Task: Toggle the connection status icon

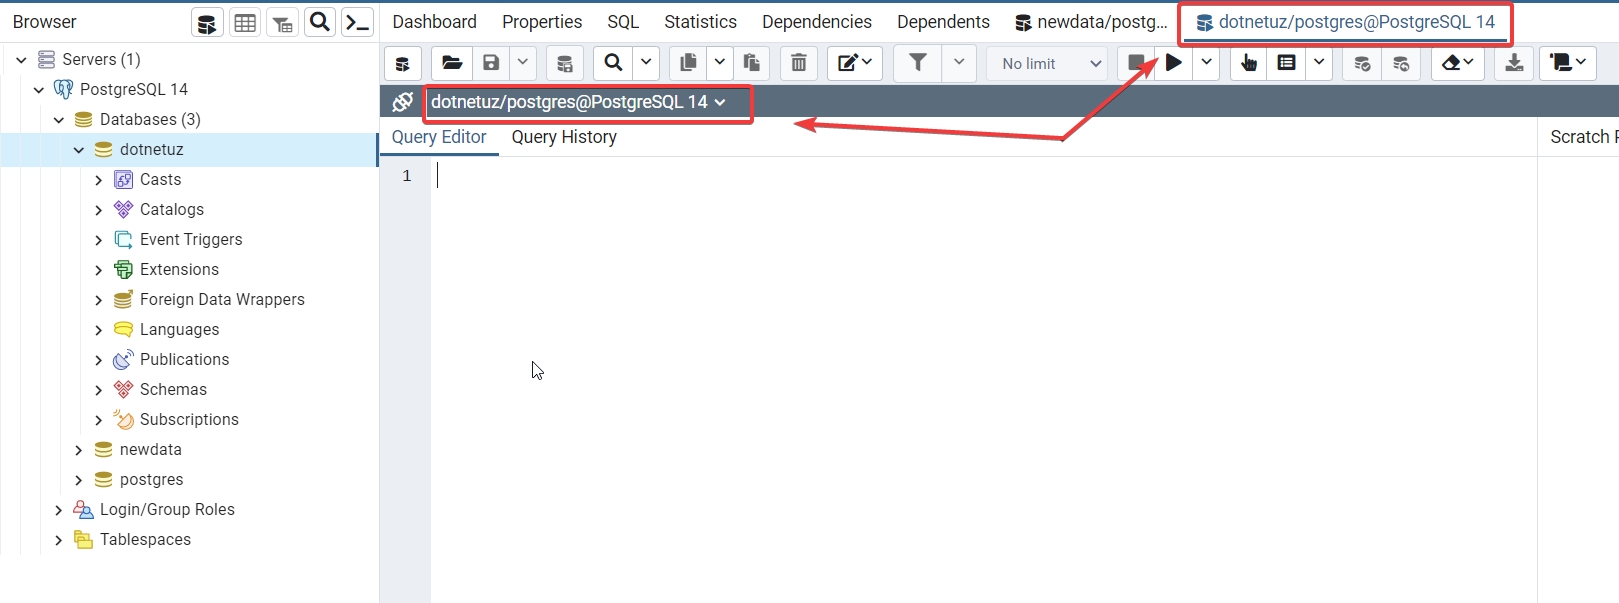Action: (402, 102)
